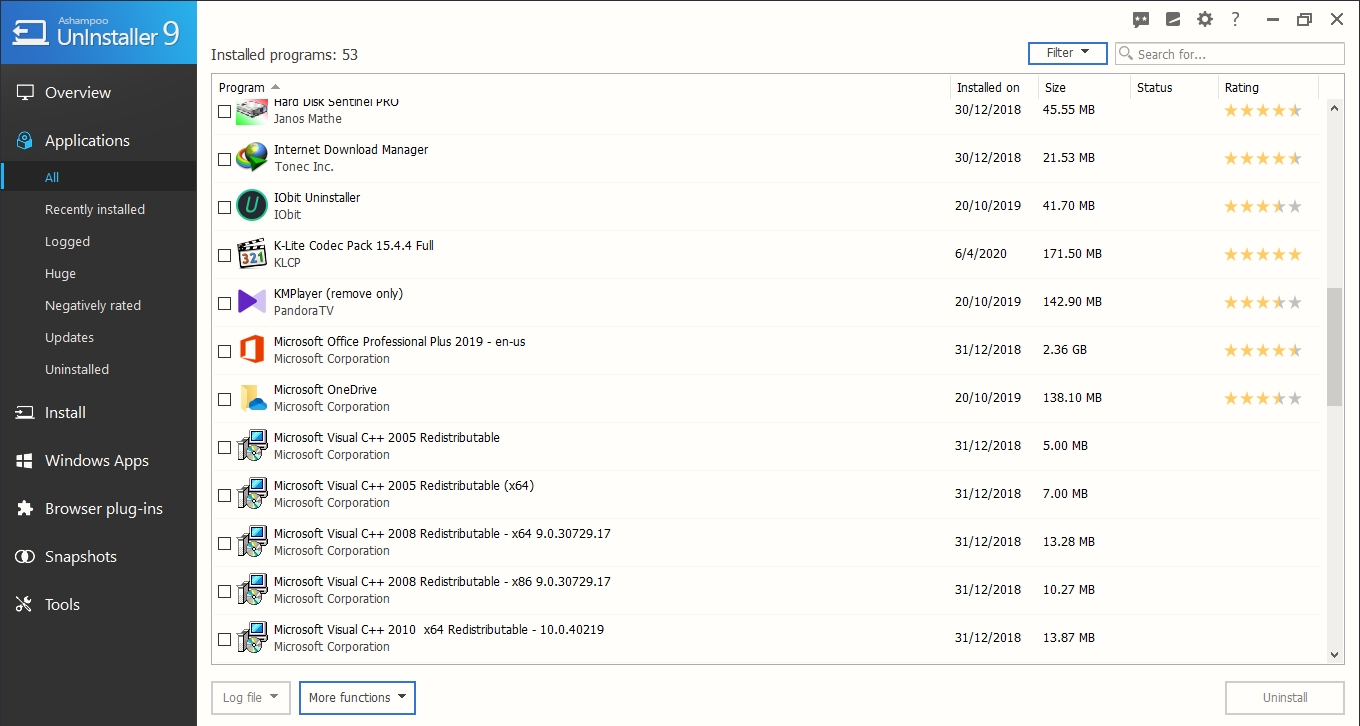Click the IObit Uninstaller program icon
The height and width of the screenshot is (726, 1360).
(x=252, y=206)
